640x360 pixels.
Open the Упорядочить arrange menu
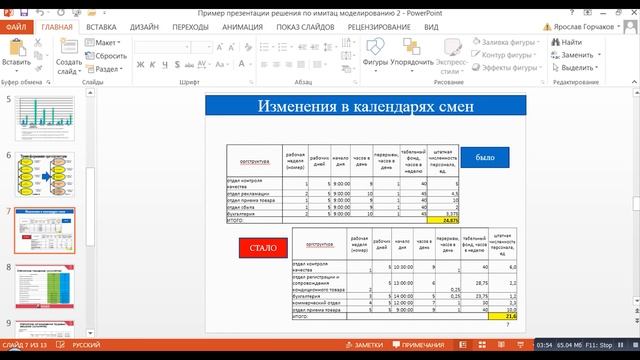point(411,55)
